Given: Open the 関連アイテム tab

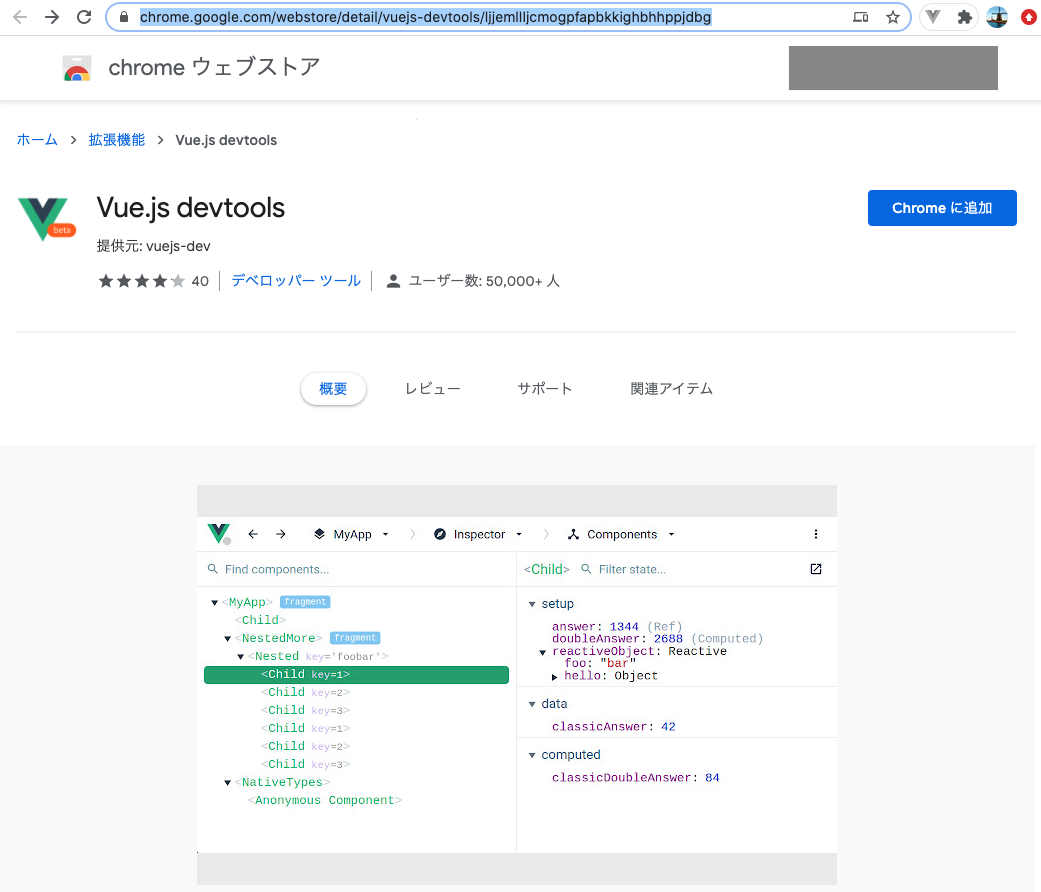Looking at the screenshot, I should (671, 388).
